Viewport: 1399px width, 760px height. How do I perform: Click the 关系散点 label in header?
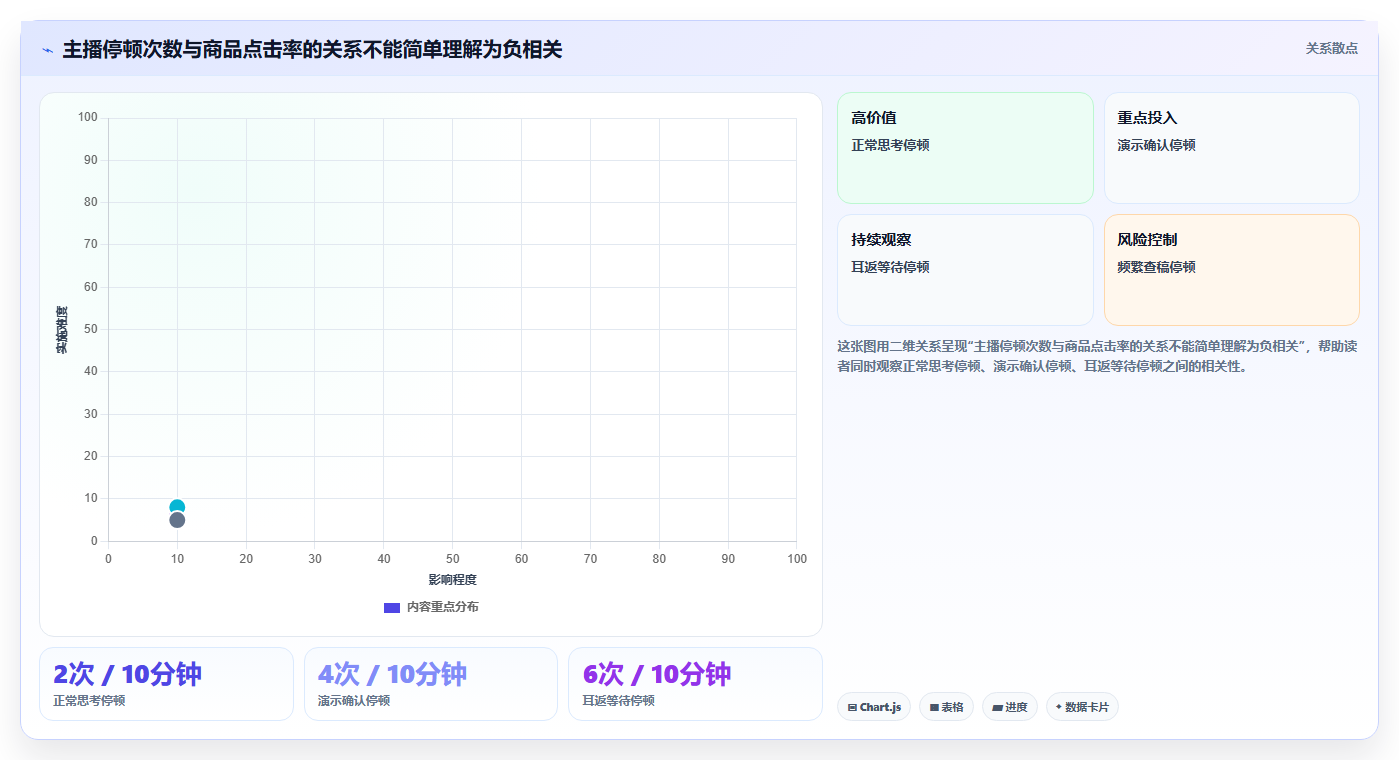(x=1331, y=48)
